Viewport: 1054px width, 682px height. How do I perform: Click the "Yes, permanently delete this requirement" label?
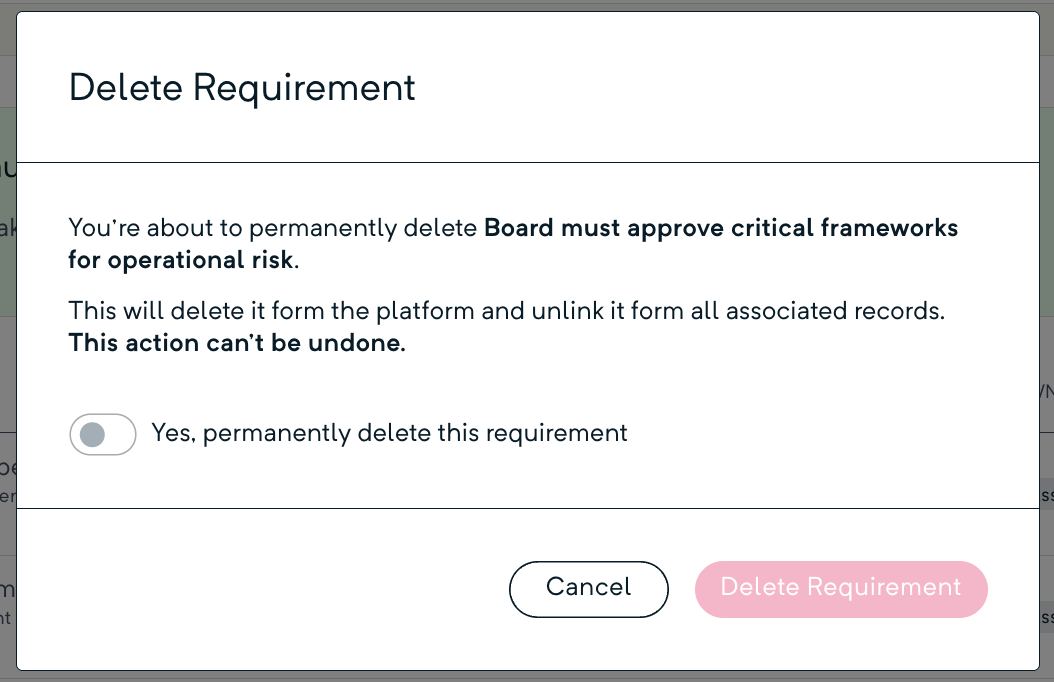click(x=389, y=433)
